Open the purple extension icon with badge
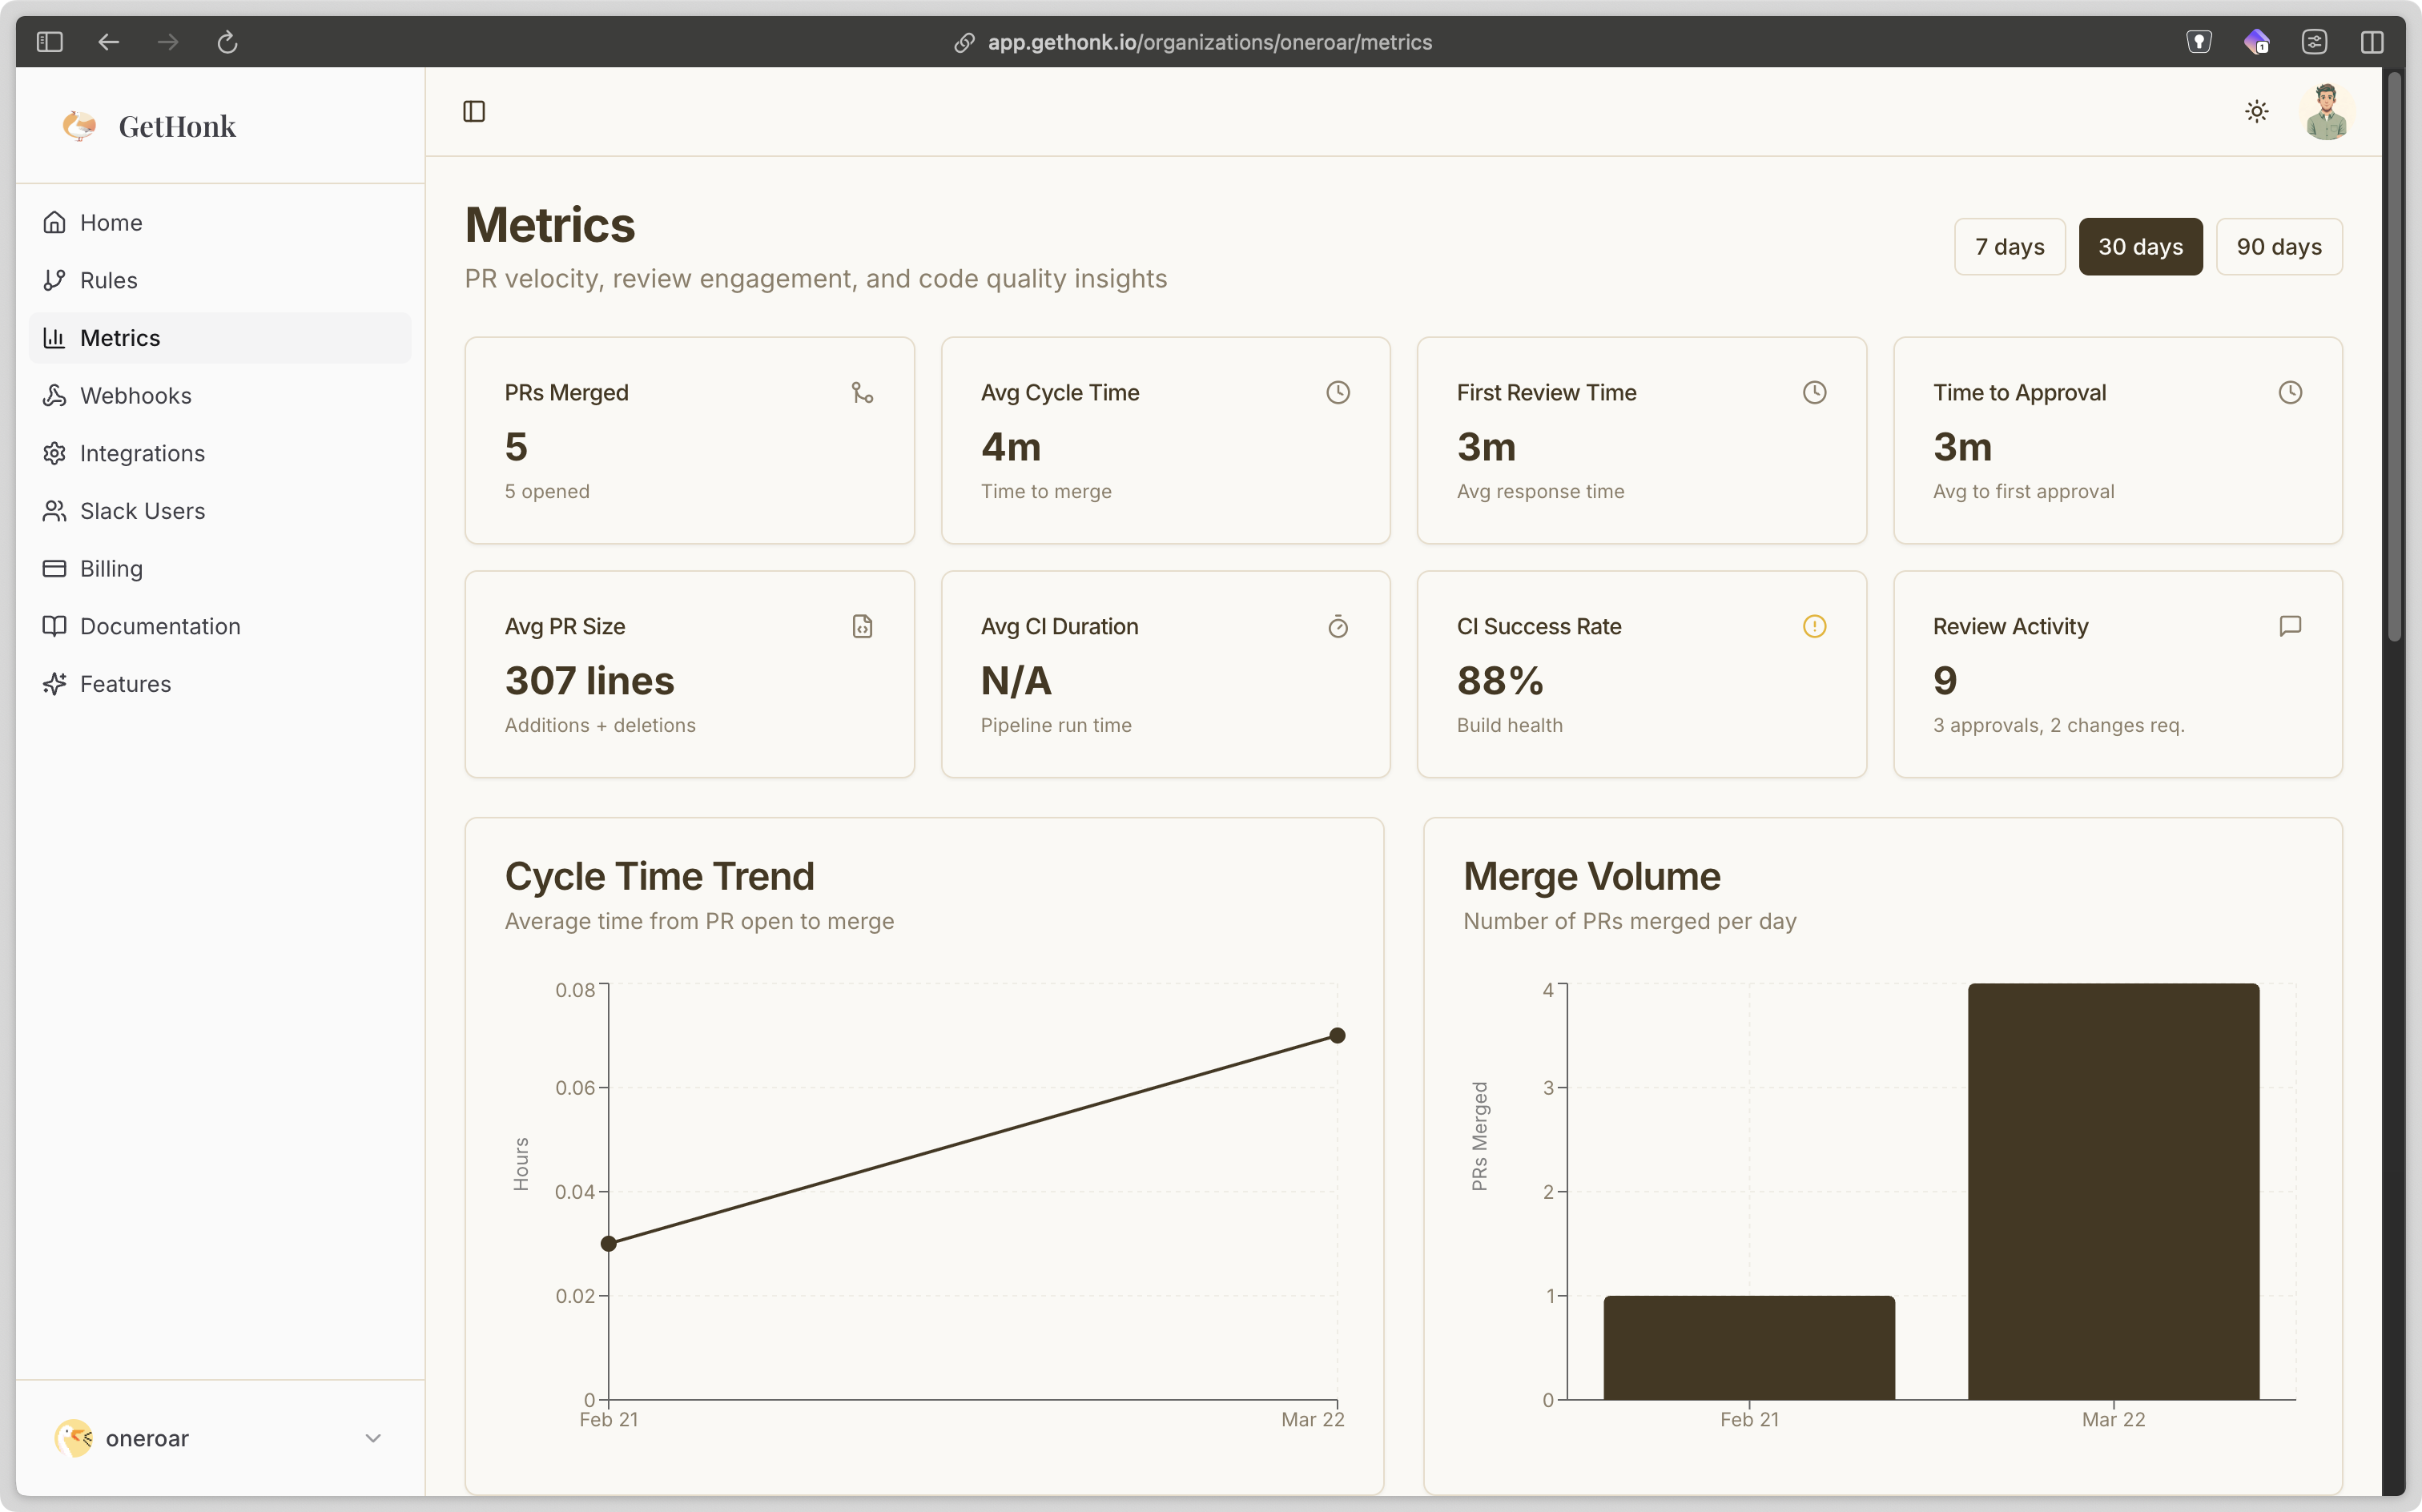2422x1512 pixels. click(2256, 42)
